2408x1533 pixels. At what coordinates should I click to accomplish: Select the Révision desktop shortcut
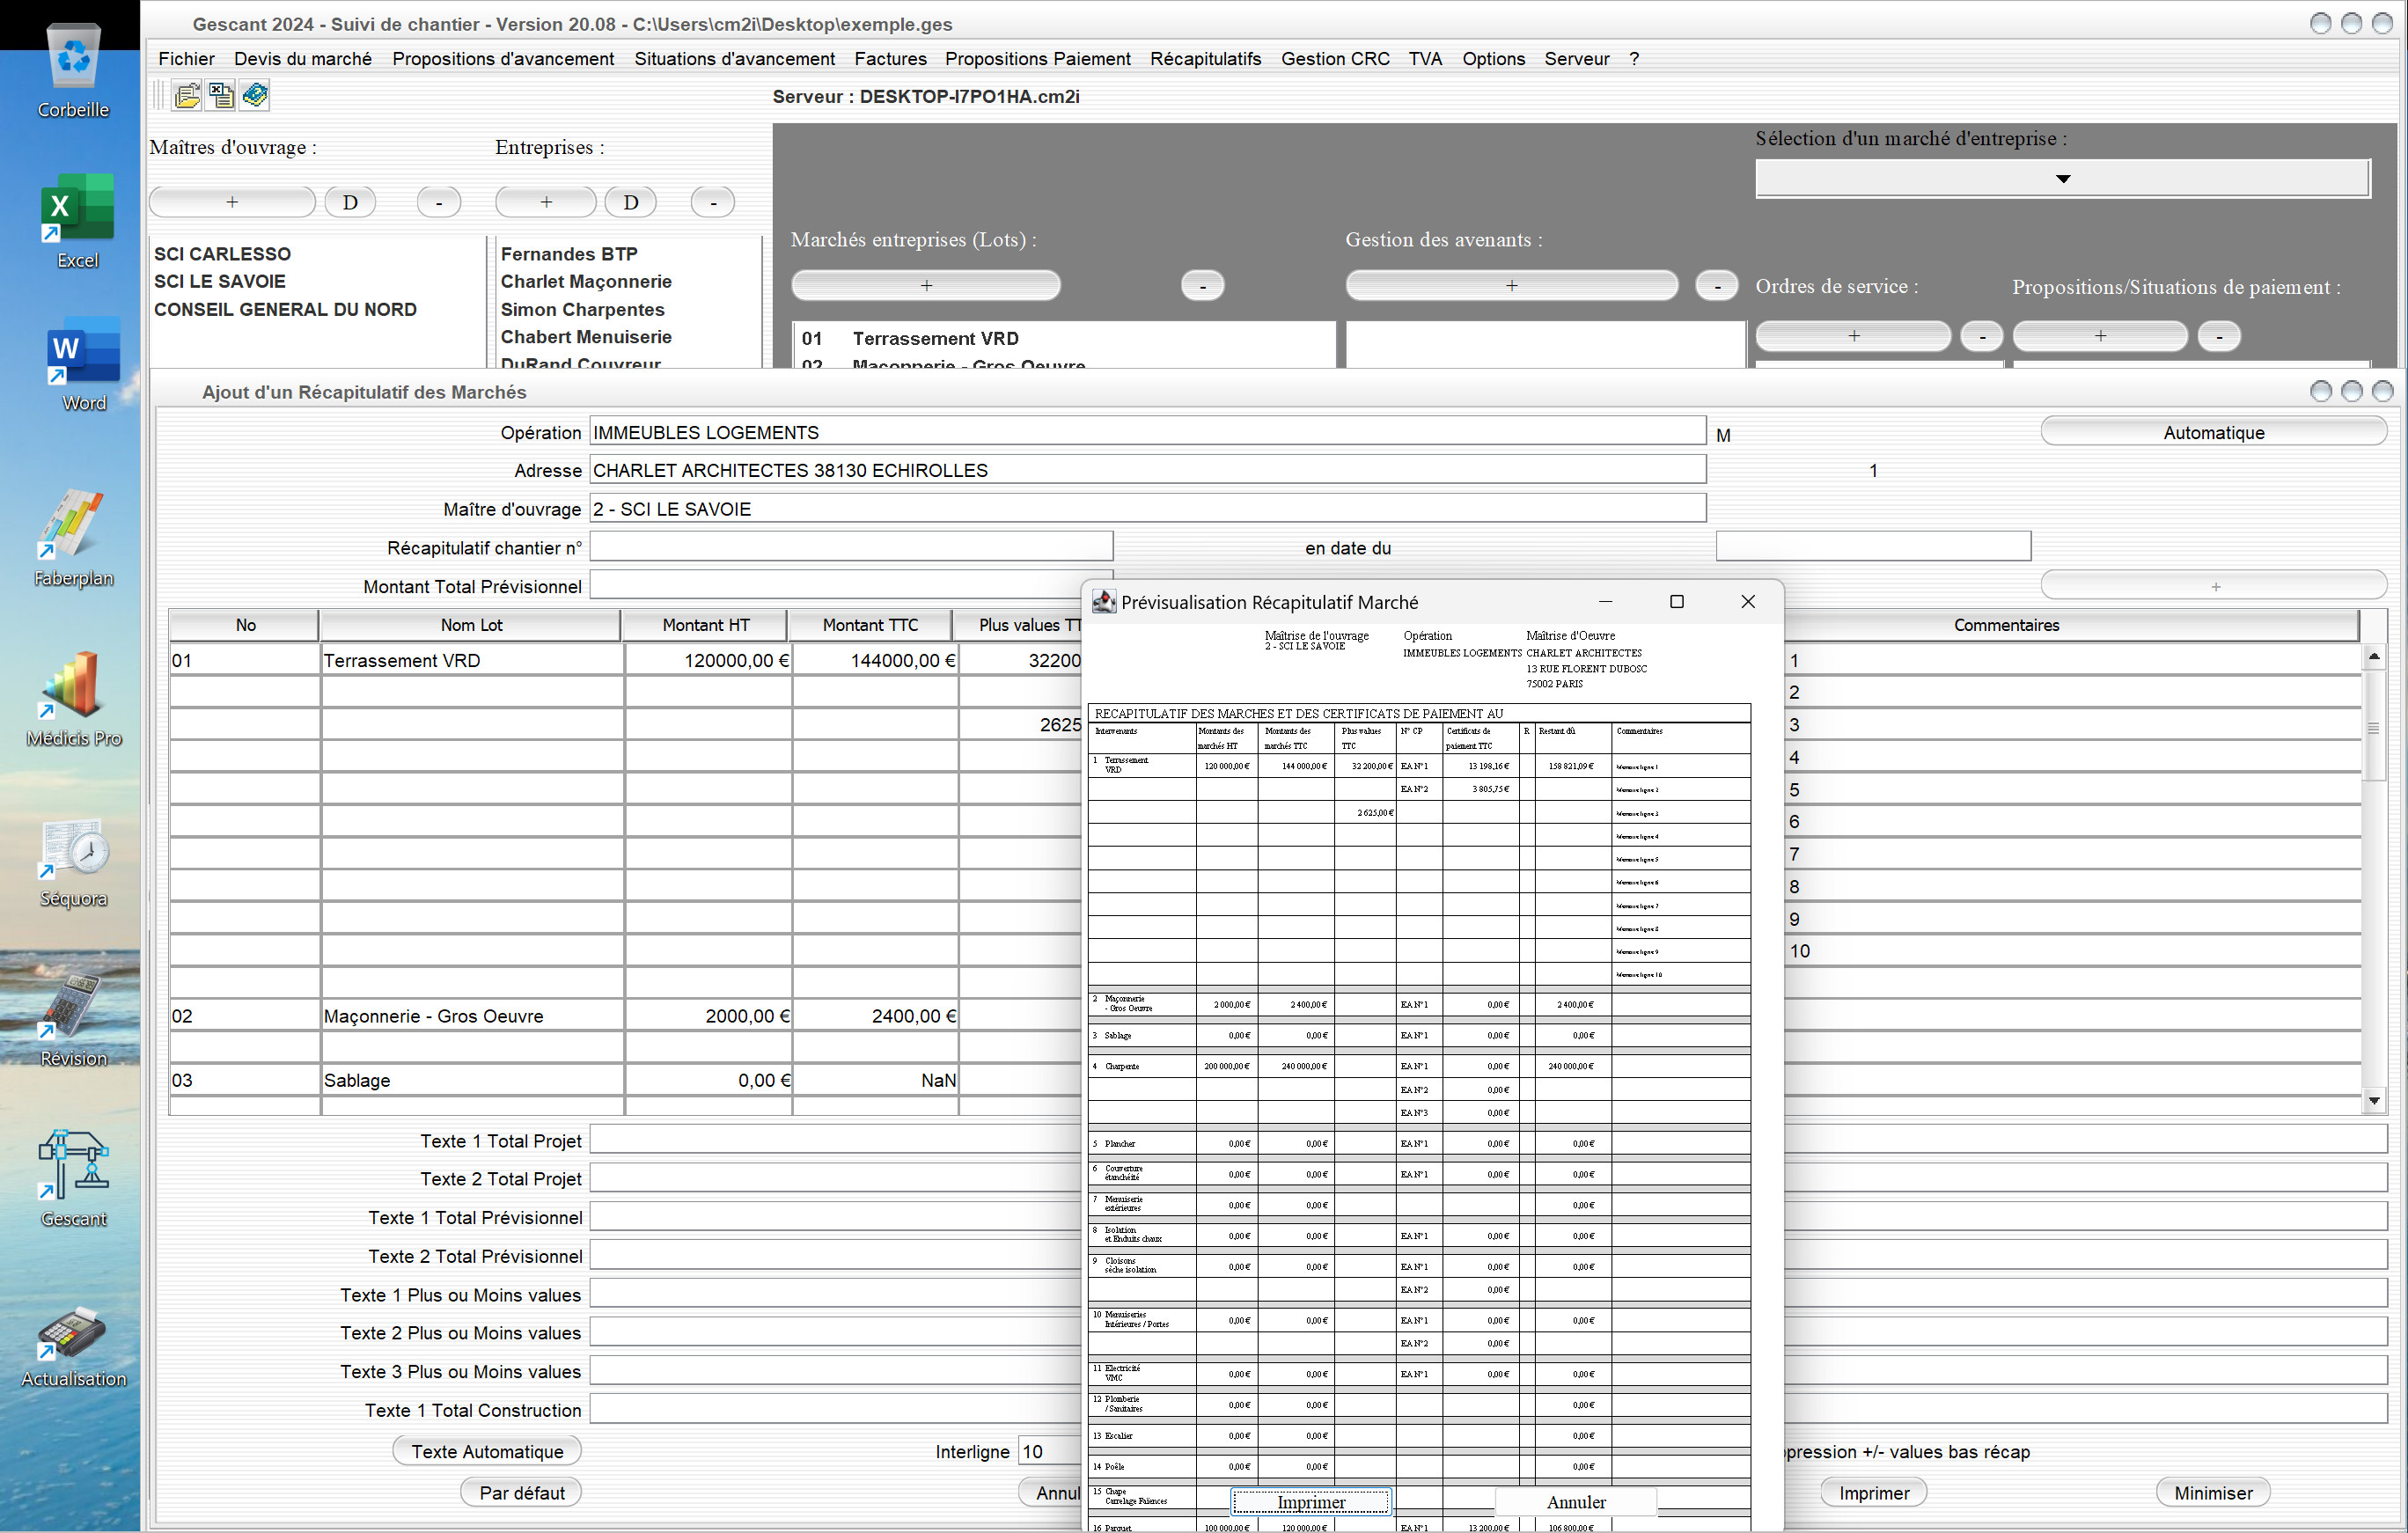coord(74,1020)
